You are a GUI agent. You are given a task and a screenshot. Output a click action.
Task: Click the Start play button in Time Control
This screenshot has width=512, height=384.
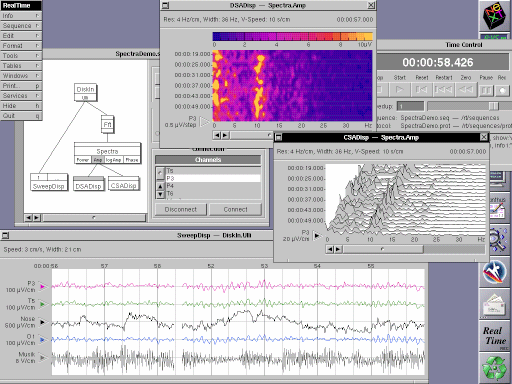tap(399, 90)
